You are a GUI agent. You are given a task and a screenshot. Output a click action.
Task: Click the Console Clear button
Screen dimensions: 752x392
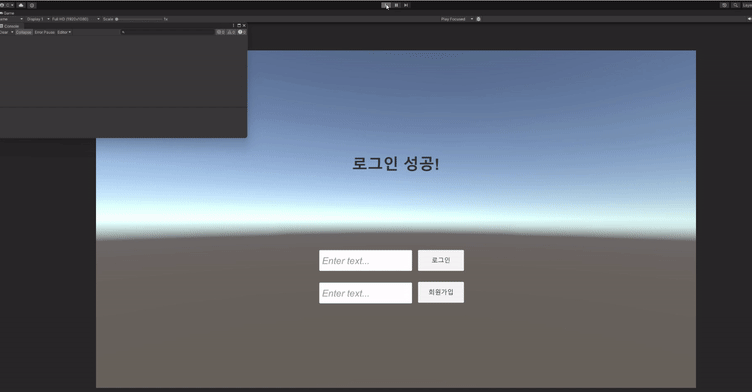pyautogui.click(x=3, y=32)
